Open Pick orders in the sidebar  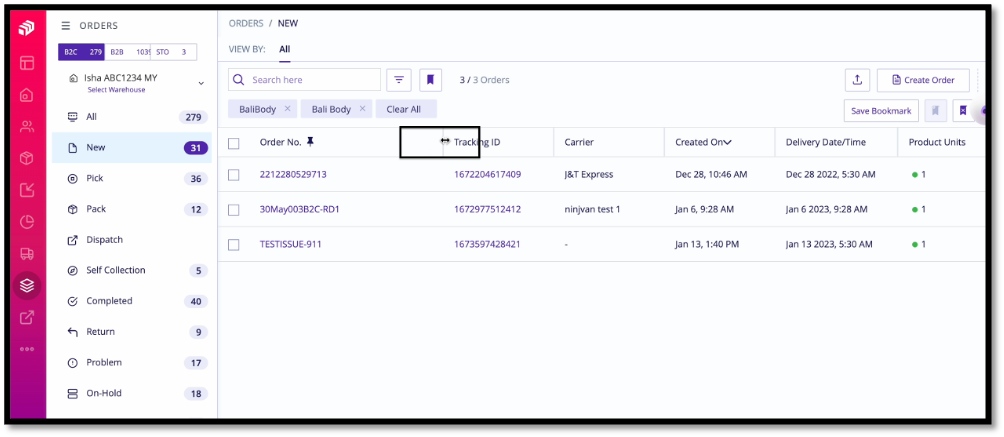pos(132,178)
